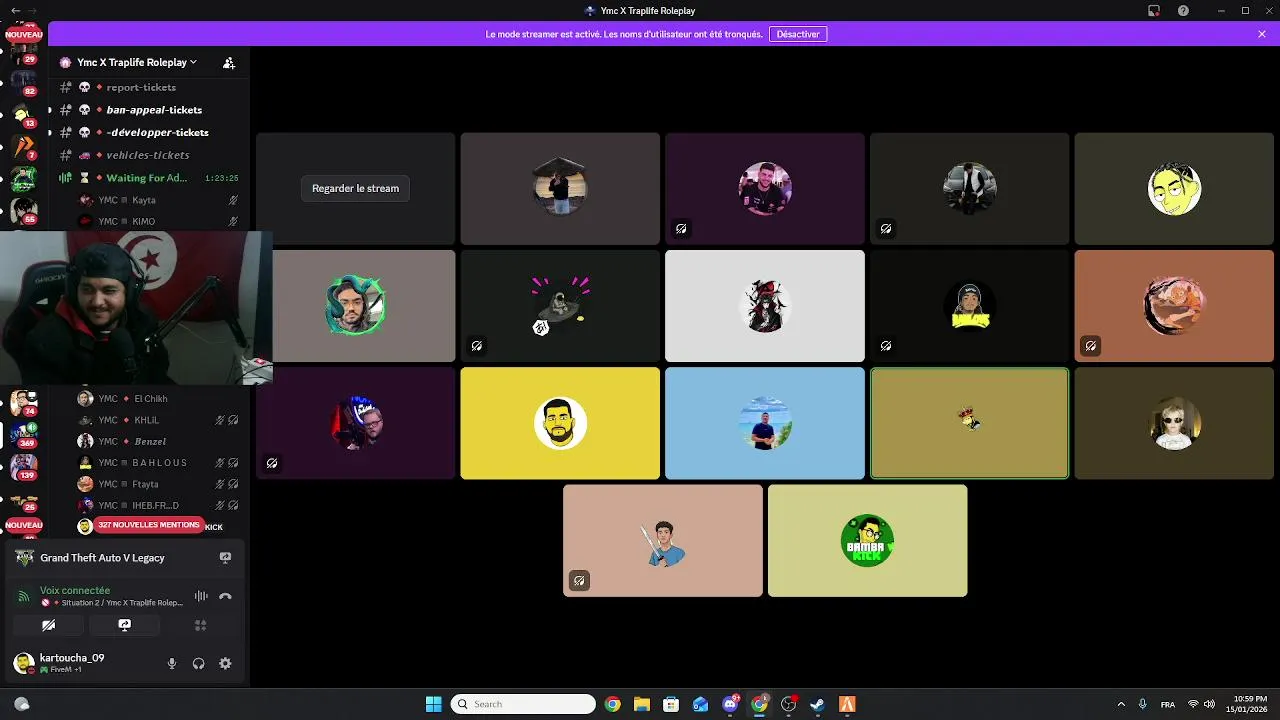Image resolution: width=1280 pixels, height=720 pixels.
Task: Open Discord from the taskbar
Action: tap(730, 704)
